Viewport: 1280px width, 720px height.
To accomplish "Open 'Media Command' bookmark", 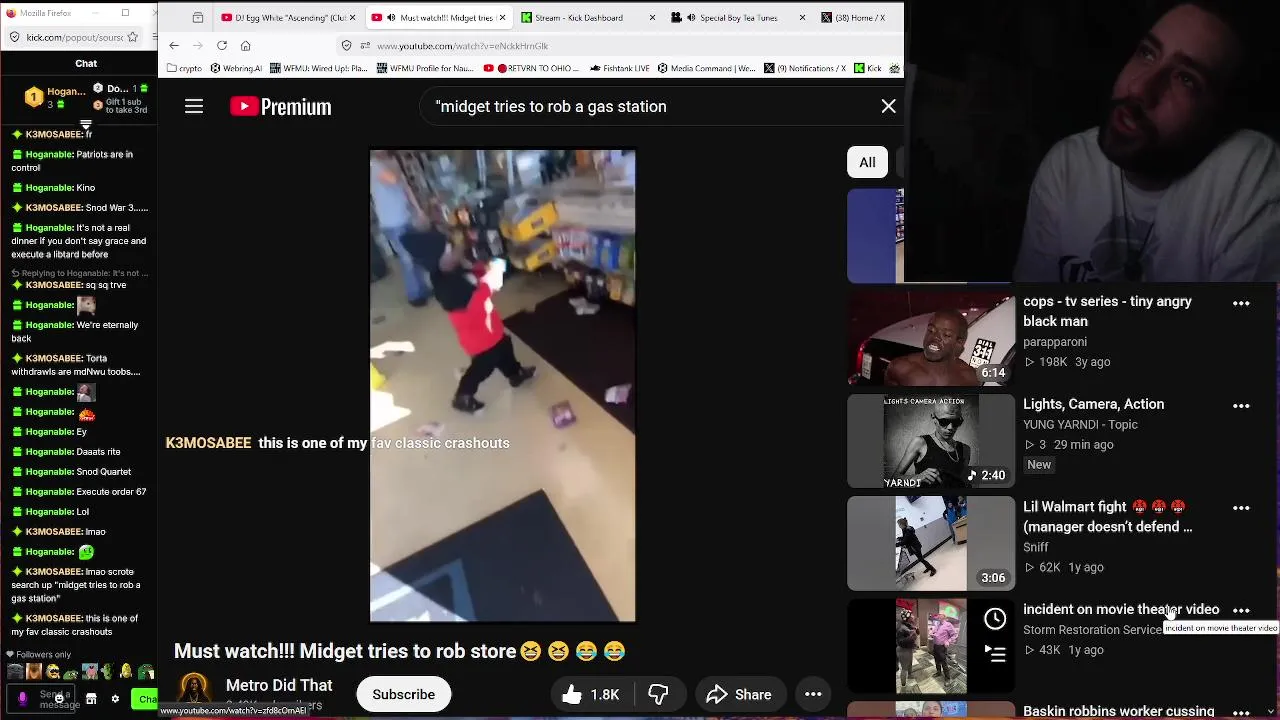I will coord(707,68).
